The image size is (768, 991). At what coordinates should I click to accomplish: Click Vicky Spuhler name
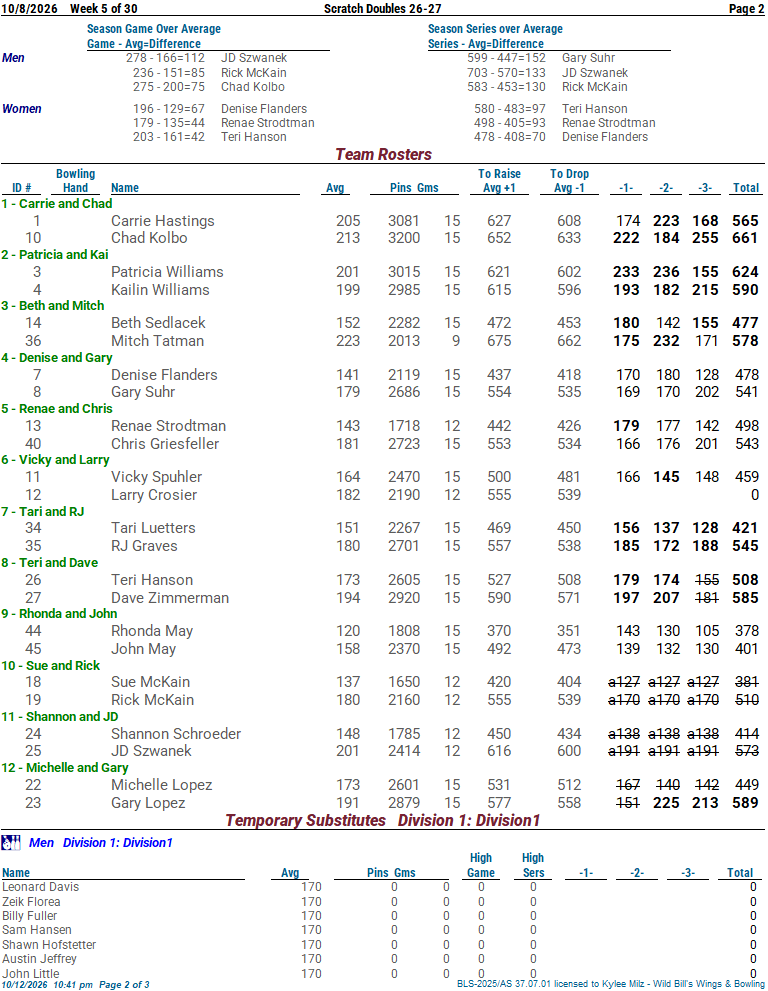157,477
